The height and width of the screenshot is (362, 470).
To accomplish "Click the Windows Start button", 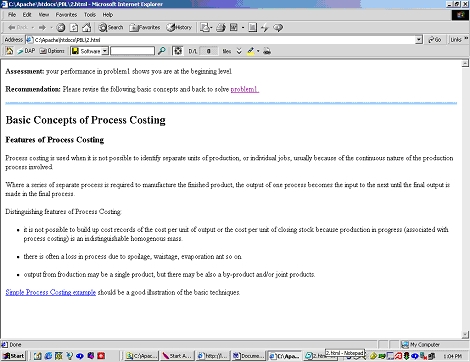I will [14, 356].
